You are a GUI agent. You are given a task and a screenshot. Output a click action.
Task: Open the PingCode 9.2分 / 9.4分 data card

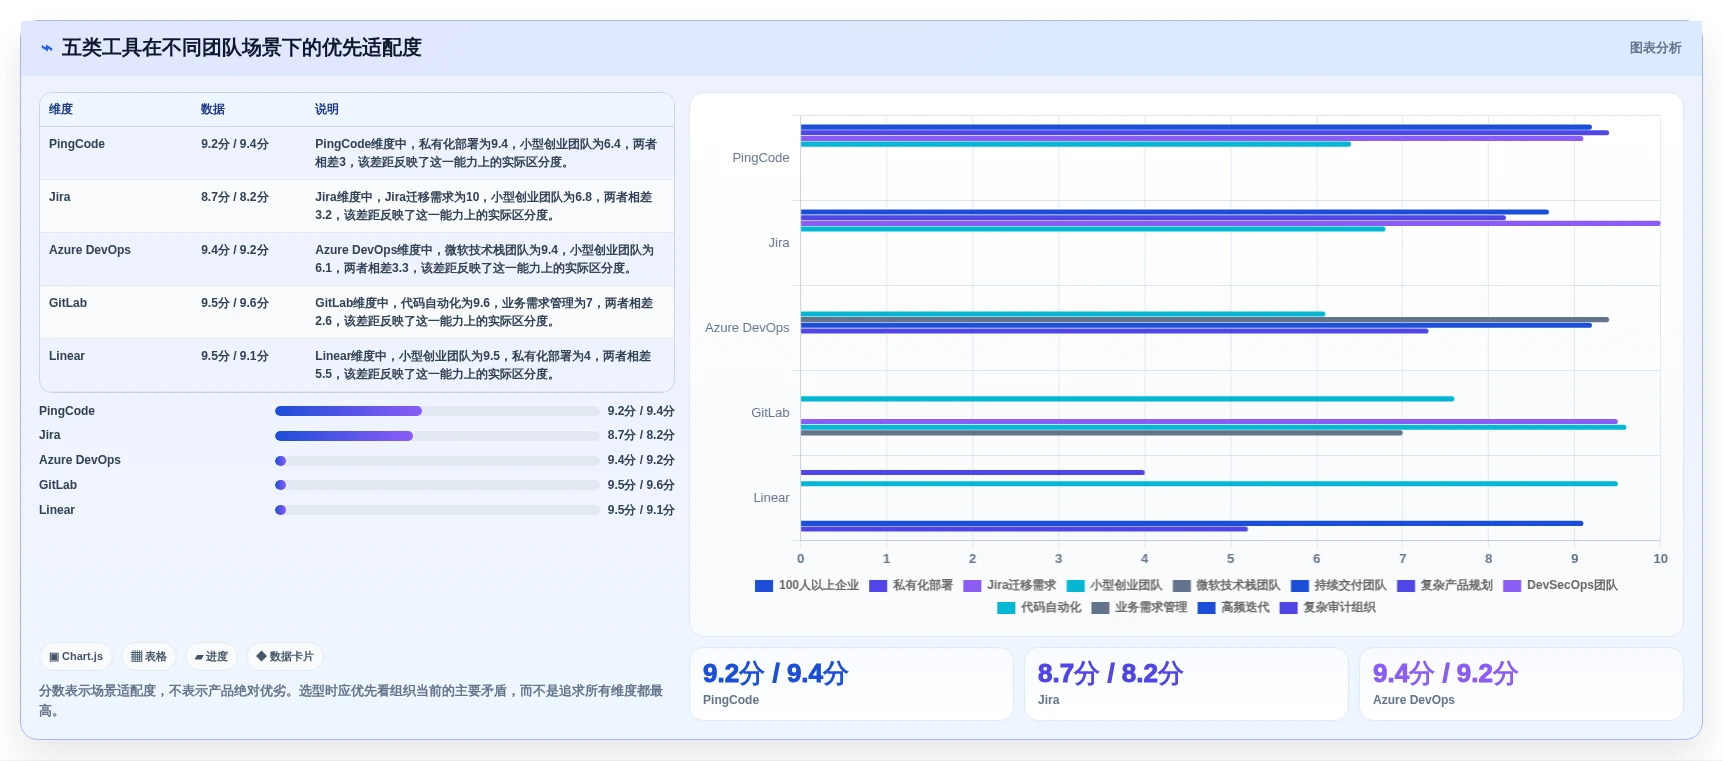[851, 684]
